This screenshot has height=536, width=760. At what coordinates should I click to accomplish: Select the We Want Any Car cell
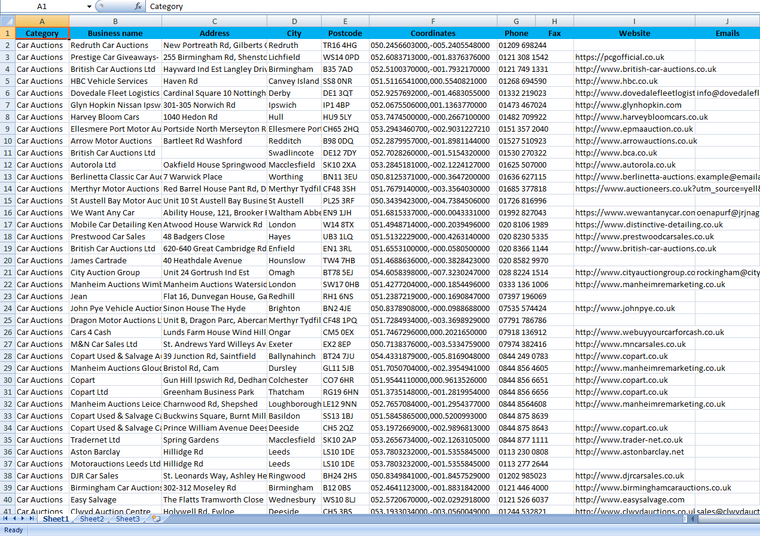[115, 213]
